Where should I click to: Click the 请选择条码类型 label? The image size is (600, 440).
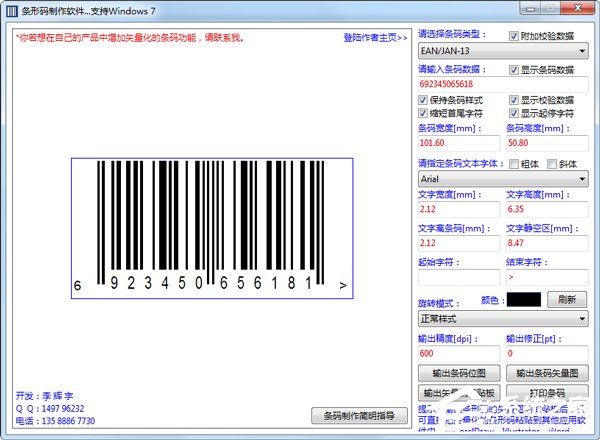click(x=452, y=34)
